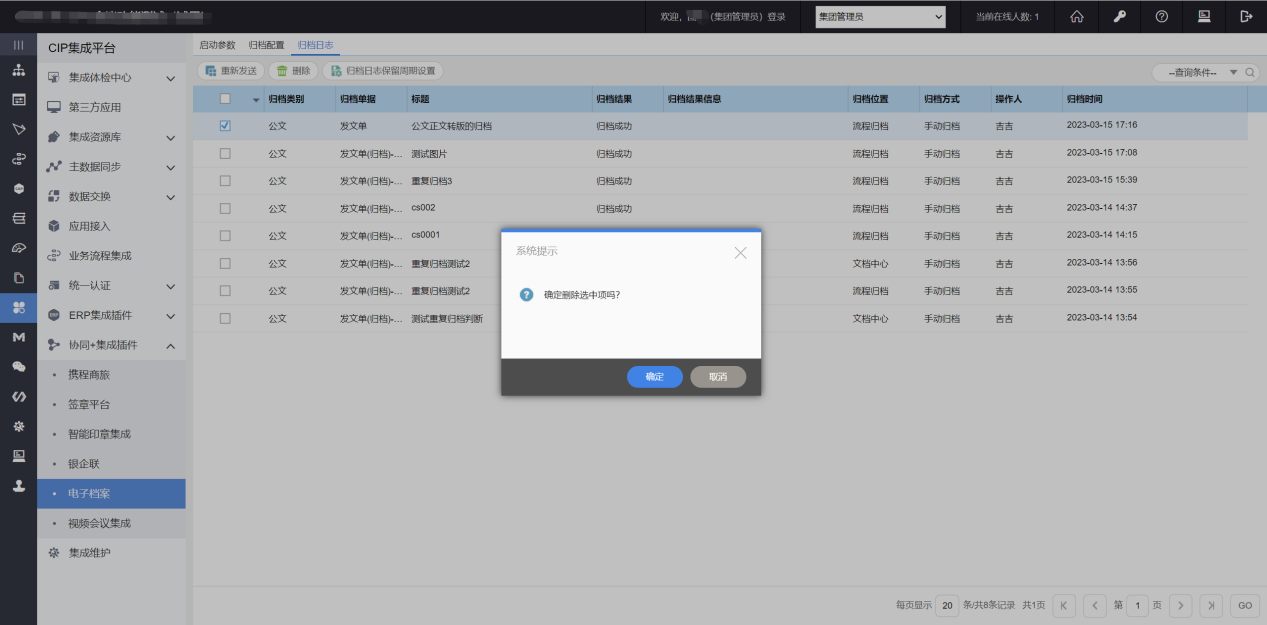This screenshot has height=625, width=1267.
Task: Click the logout exit icon
Action: pyautogui.click(x=1245, y=16)
